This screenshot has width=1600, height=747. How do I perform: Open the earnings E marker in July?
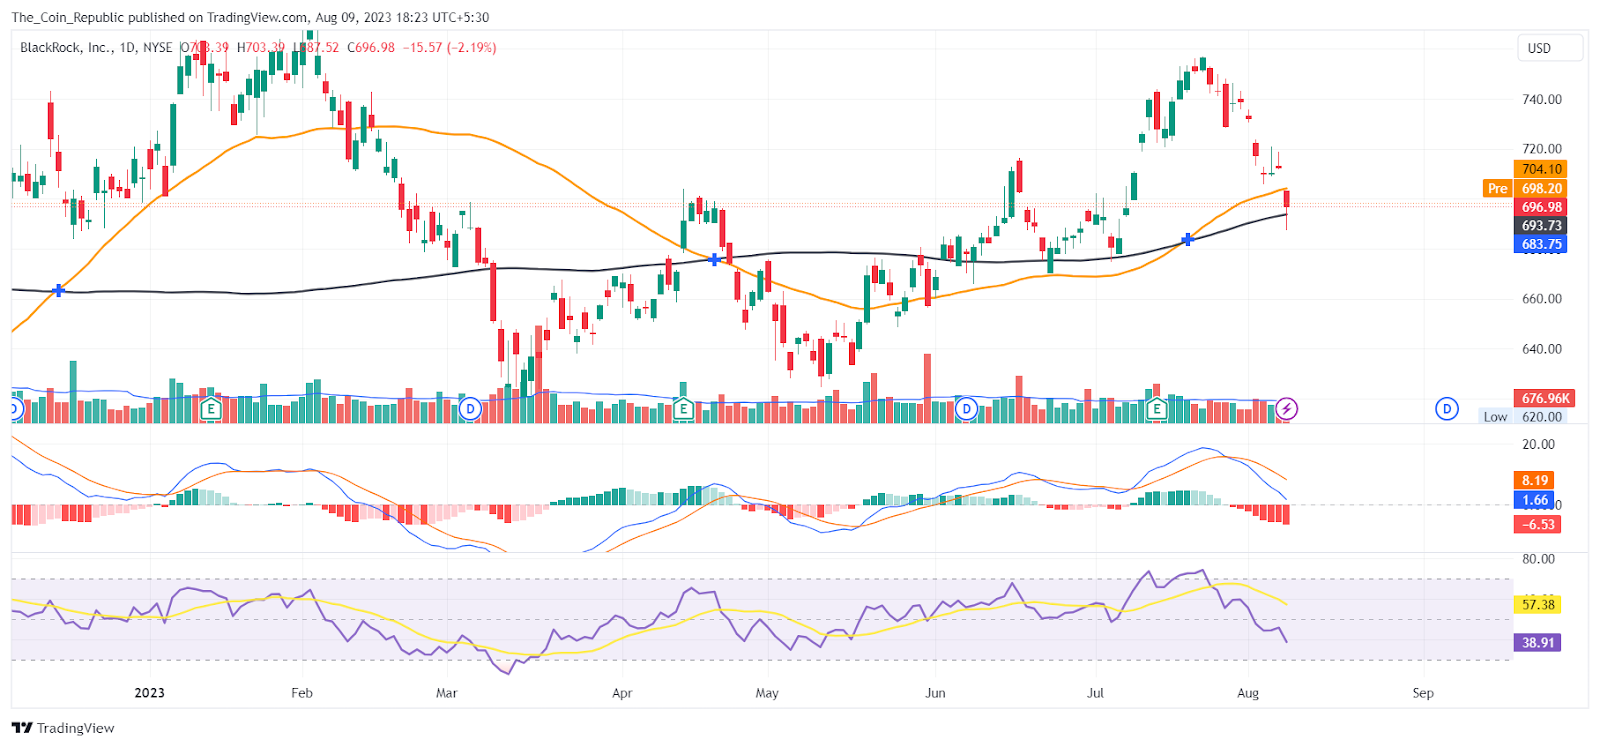click(1157, 408)
